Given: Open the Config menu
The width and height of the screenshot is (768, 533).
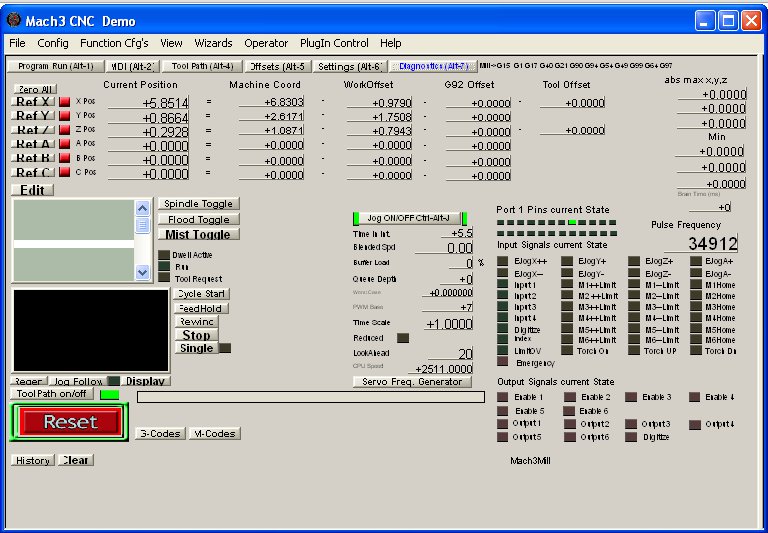Looking at the screenshot, I should coord(53,43).
